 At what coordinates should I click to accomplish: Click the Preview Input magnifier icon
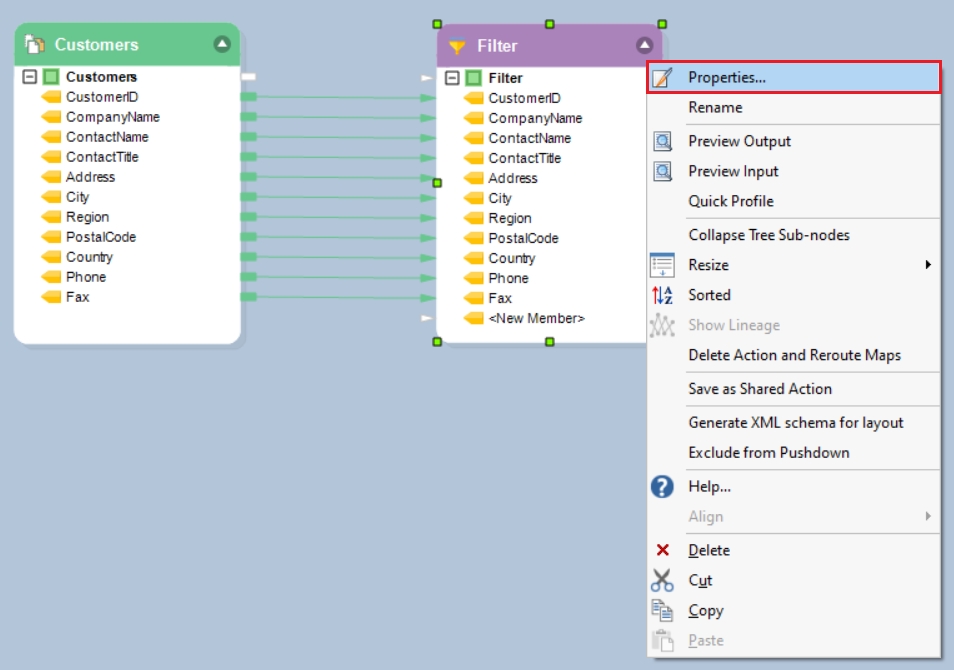point(662,171)
